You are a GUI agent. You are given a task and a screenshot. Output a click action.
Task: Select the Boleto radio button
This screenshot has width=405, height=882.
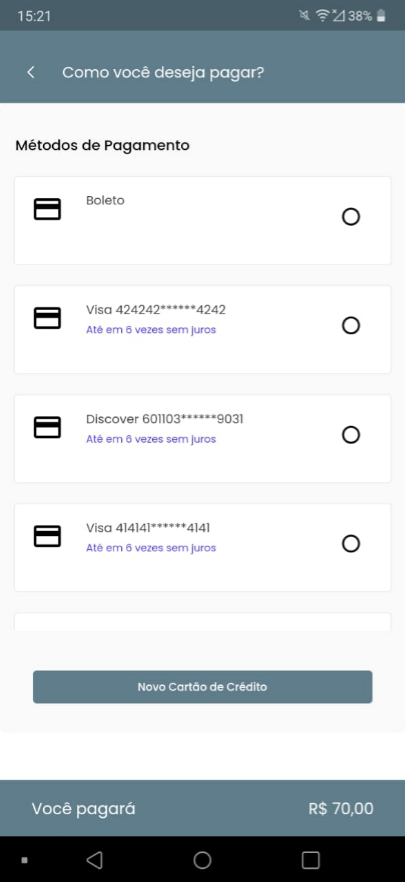coord(351,217)
